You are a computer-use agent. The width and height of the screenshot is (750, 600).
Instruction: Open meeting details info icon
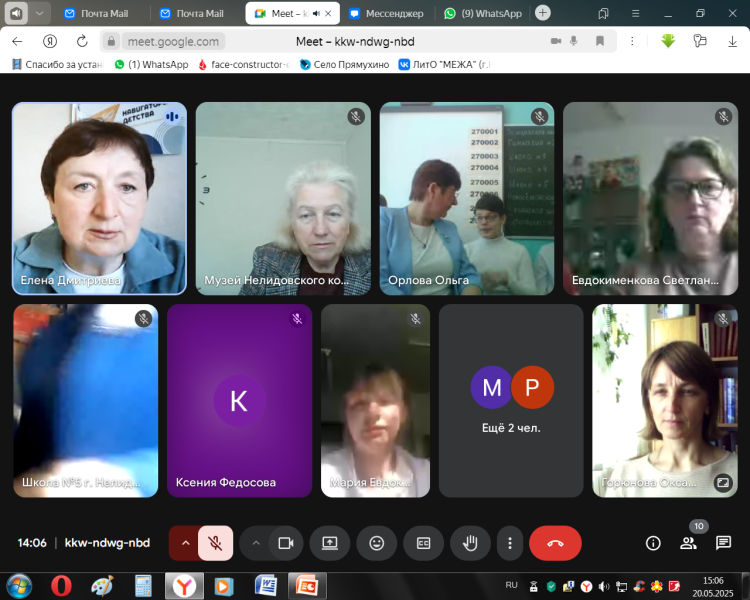[x=653, y=543]
